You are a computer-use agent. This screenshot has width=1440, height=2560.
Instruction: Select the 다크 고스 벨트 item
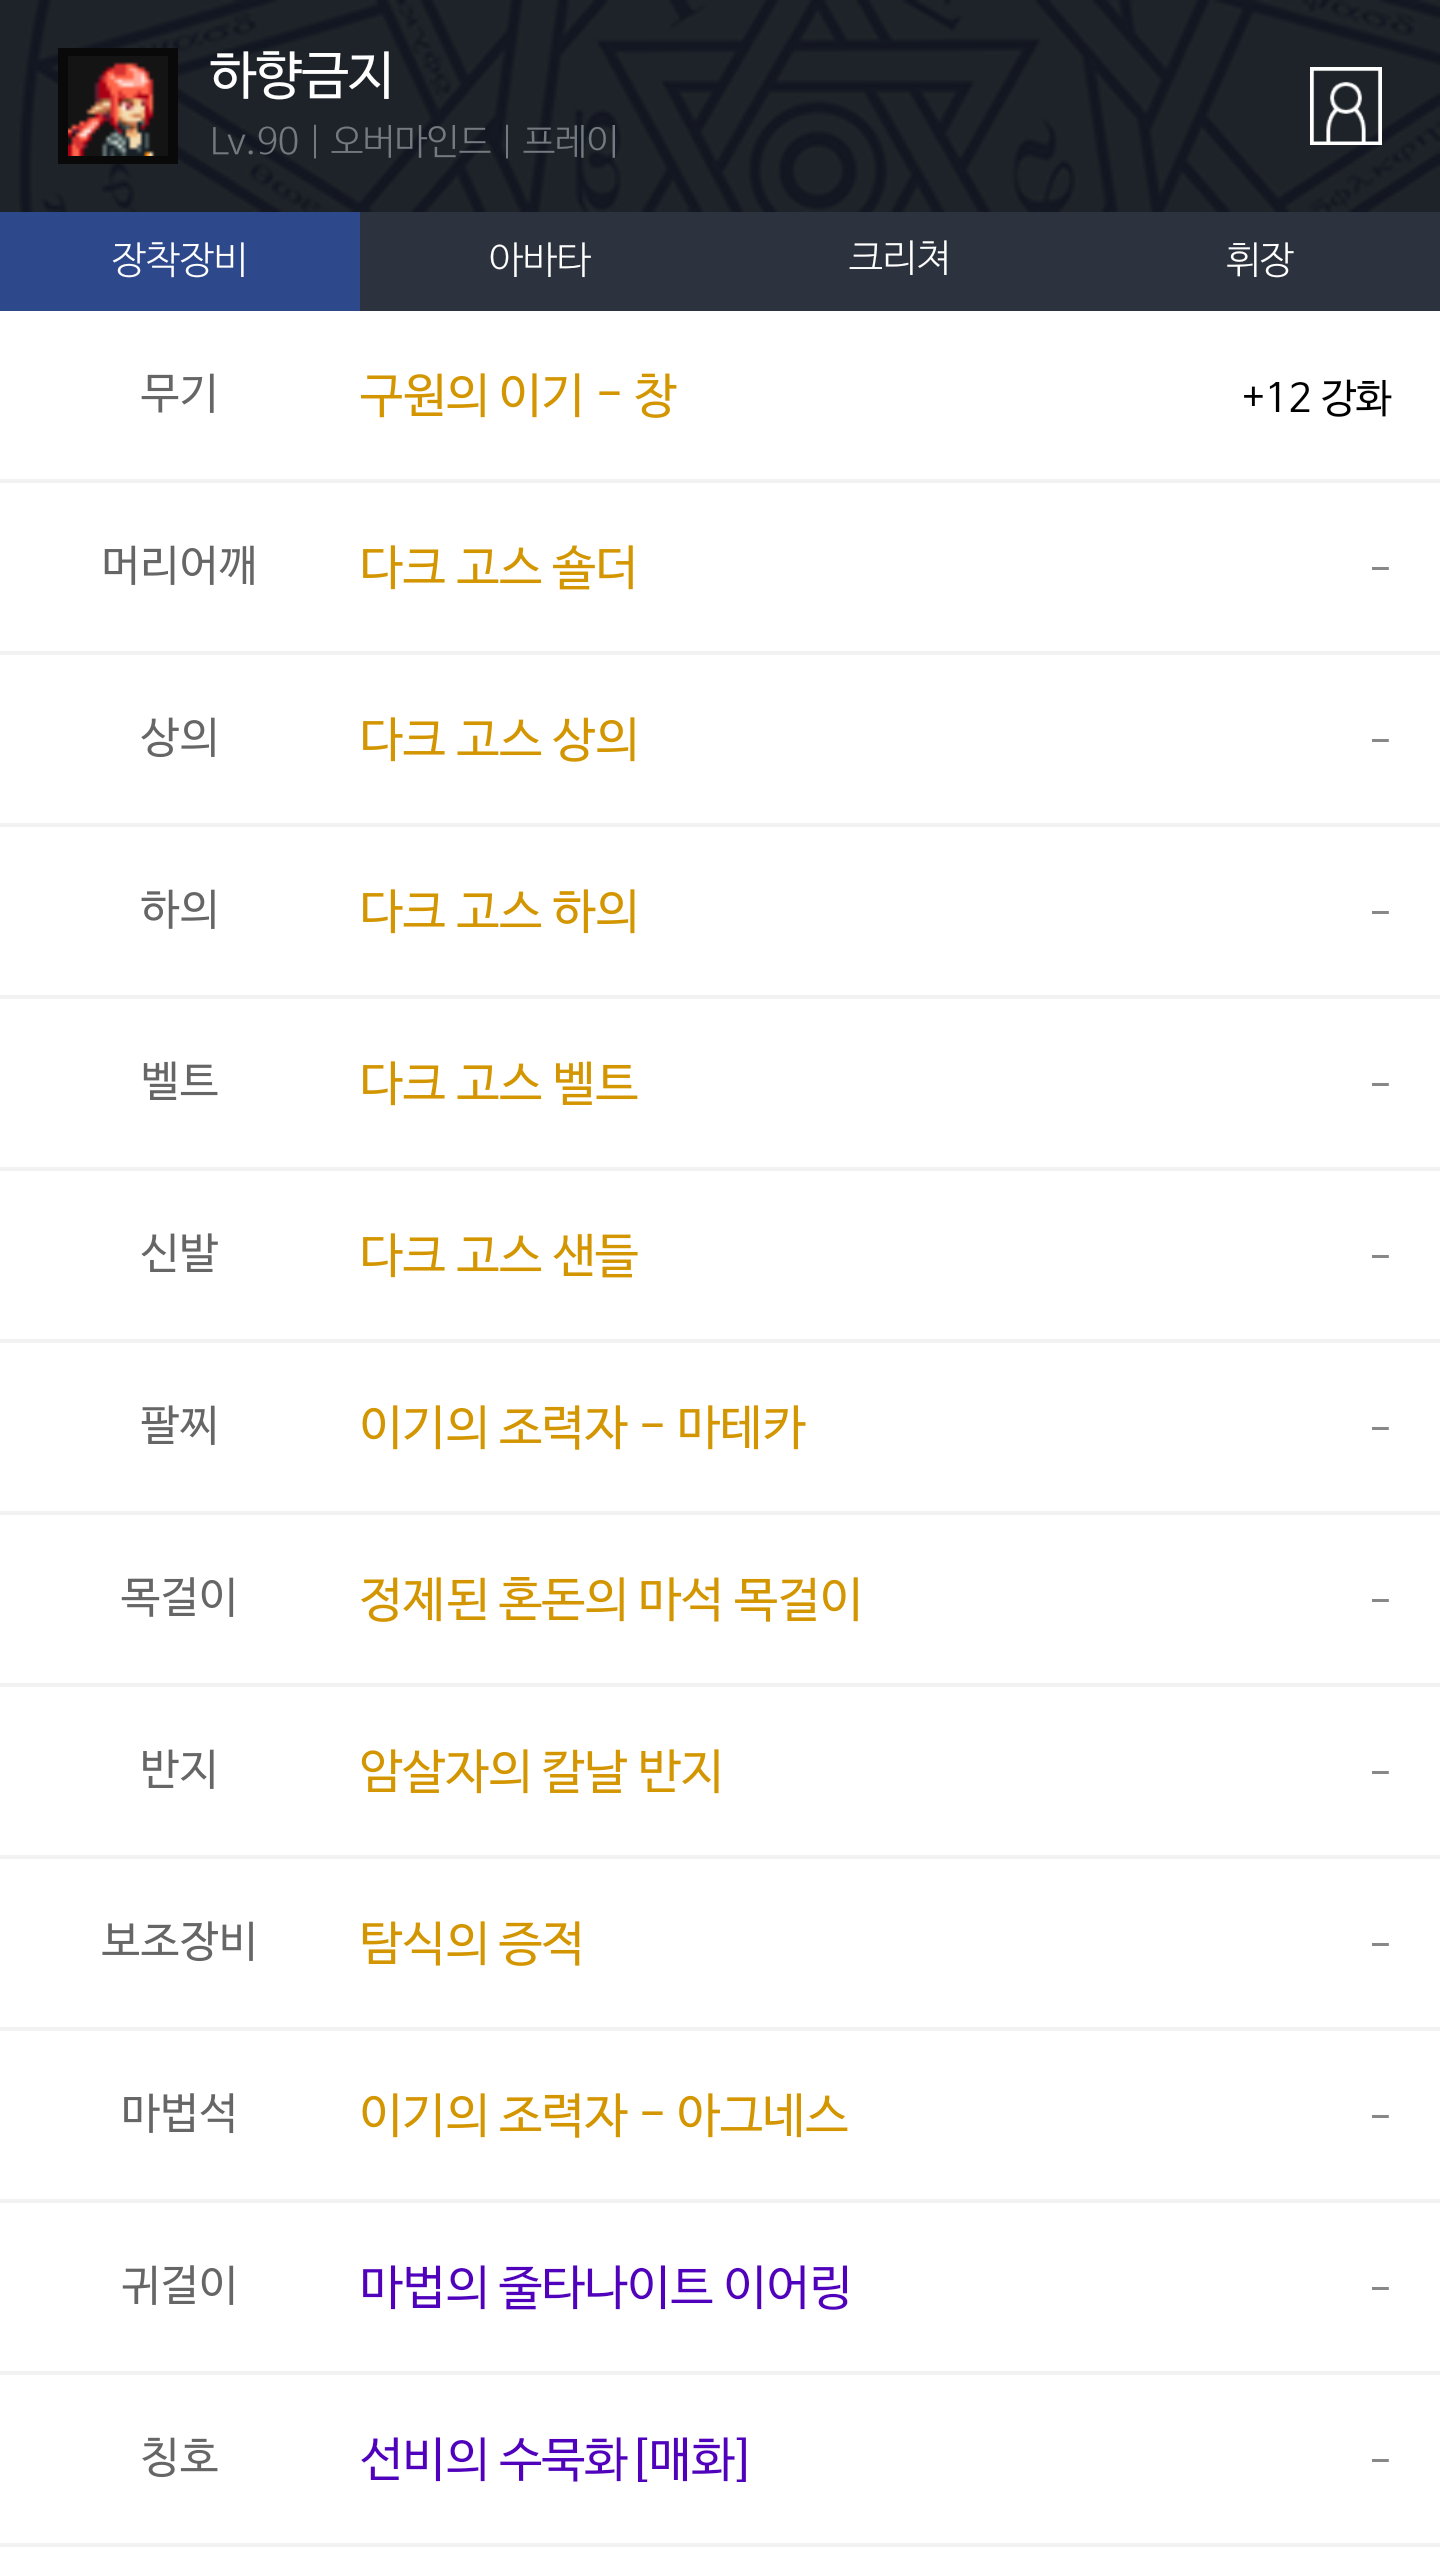pos(498,1084)
